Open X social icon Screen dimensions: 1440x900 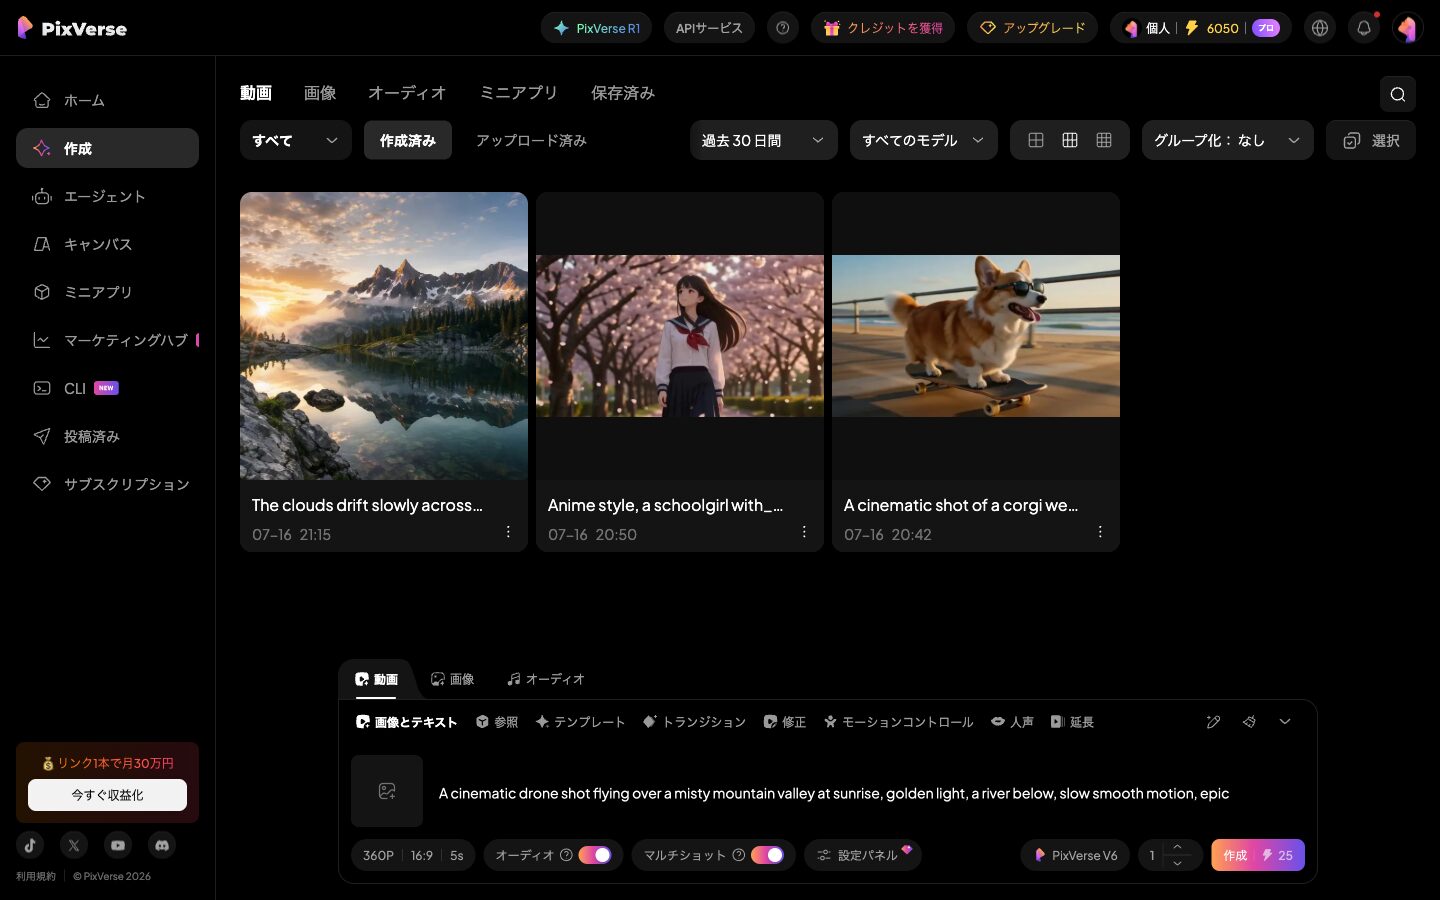coord(74,845)
